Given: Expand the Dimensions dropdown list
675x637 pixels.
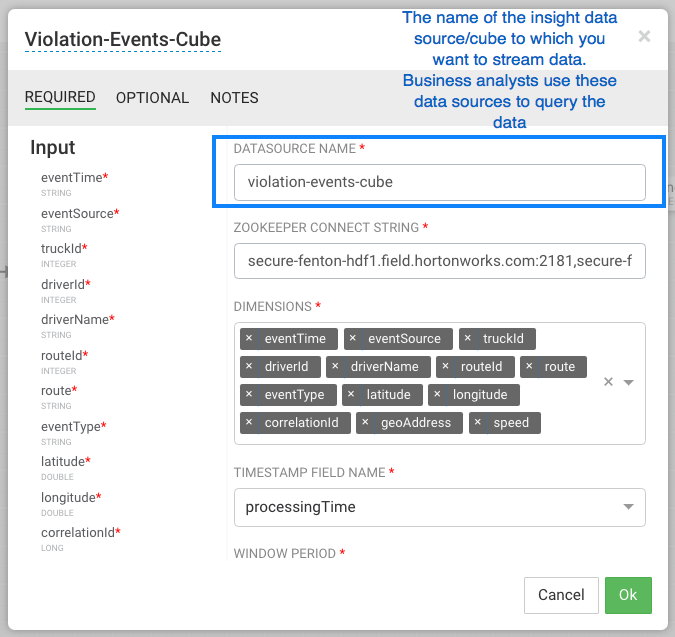Looking at the screenshot, I should (629, 382).
